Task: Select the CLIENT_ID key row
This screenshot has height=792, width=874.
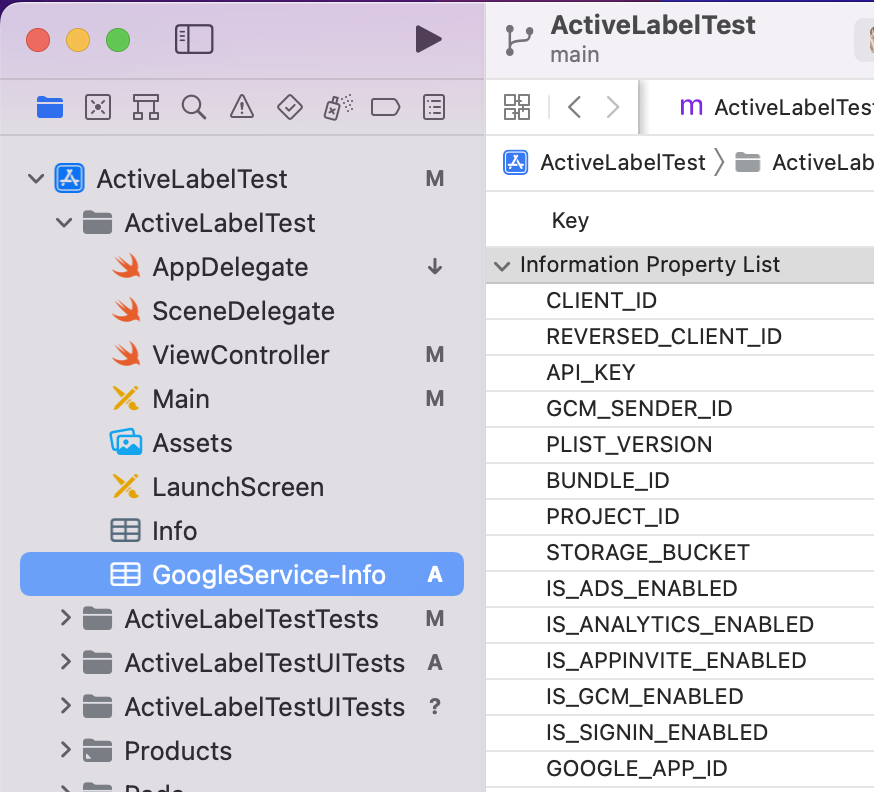Action: (x=680, y=301)
